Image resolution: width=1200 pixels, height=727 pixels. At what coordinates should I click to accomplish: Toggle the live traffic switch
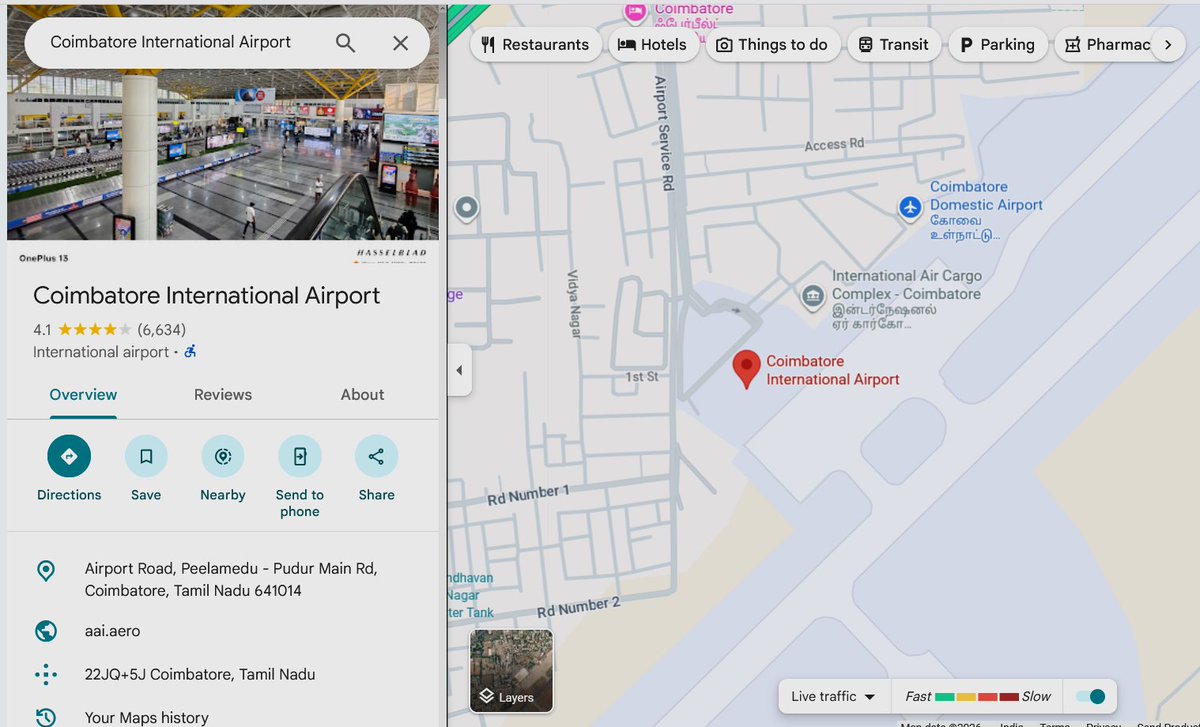click(1089, 696)
